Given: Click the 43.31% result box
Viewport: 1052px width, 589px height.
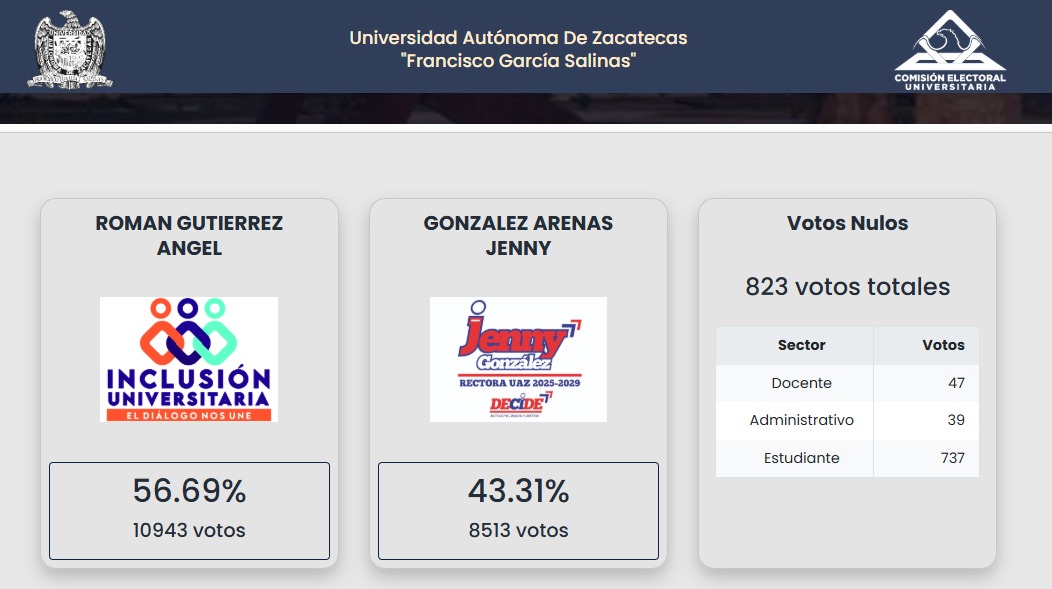Looking at the screenshot, I should pyautogui.click(x=518, y=511).
